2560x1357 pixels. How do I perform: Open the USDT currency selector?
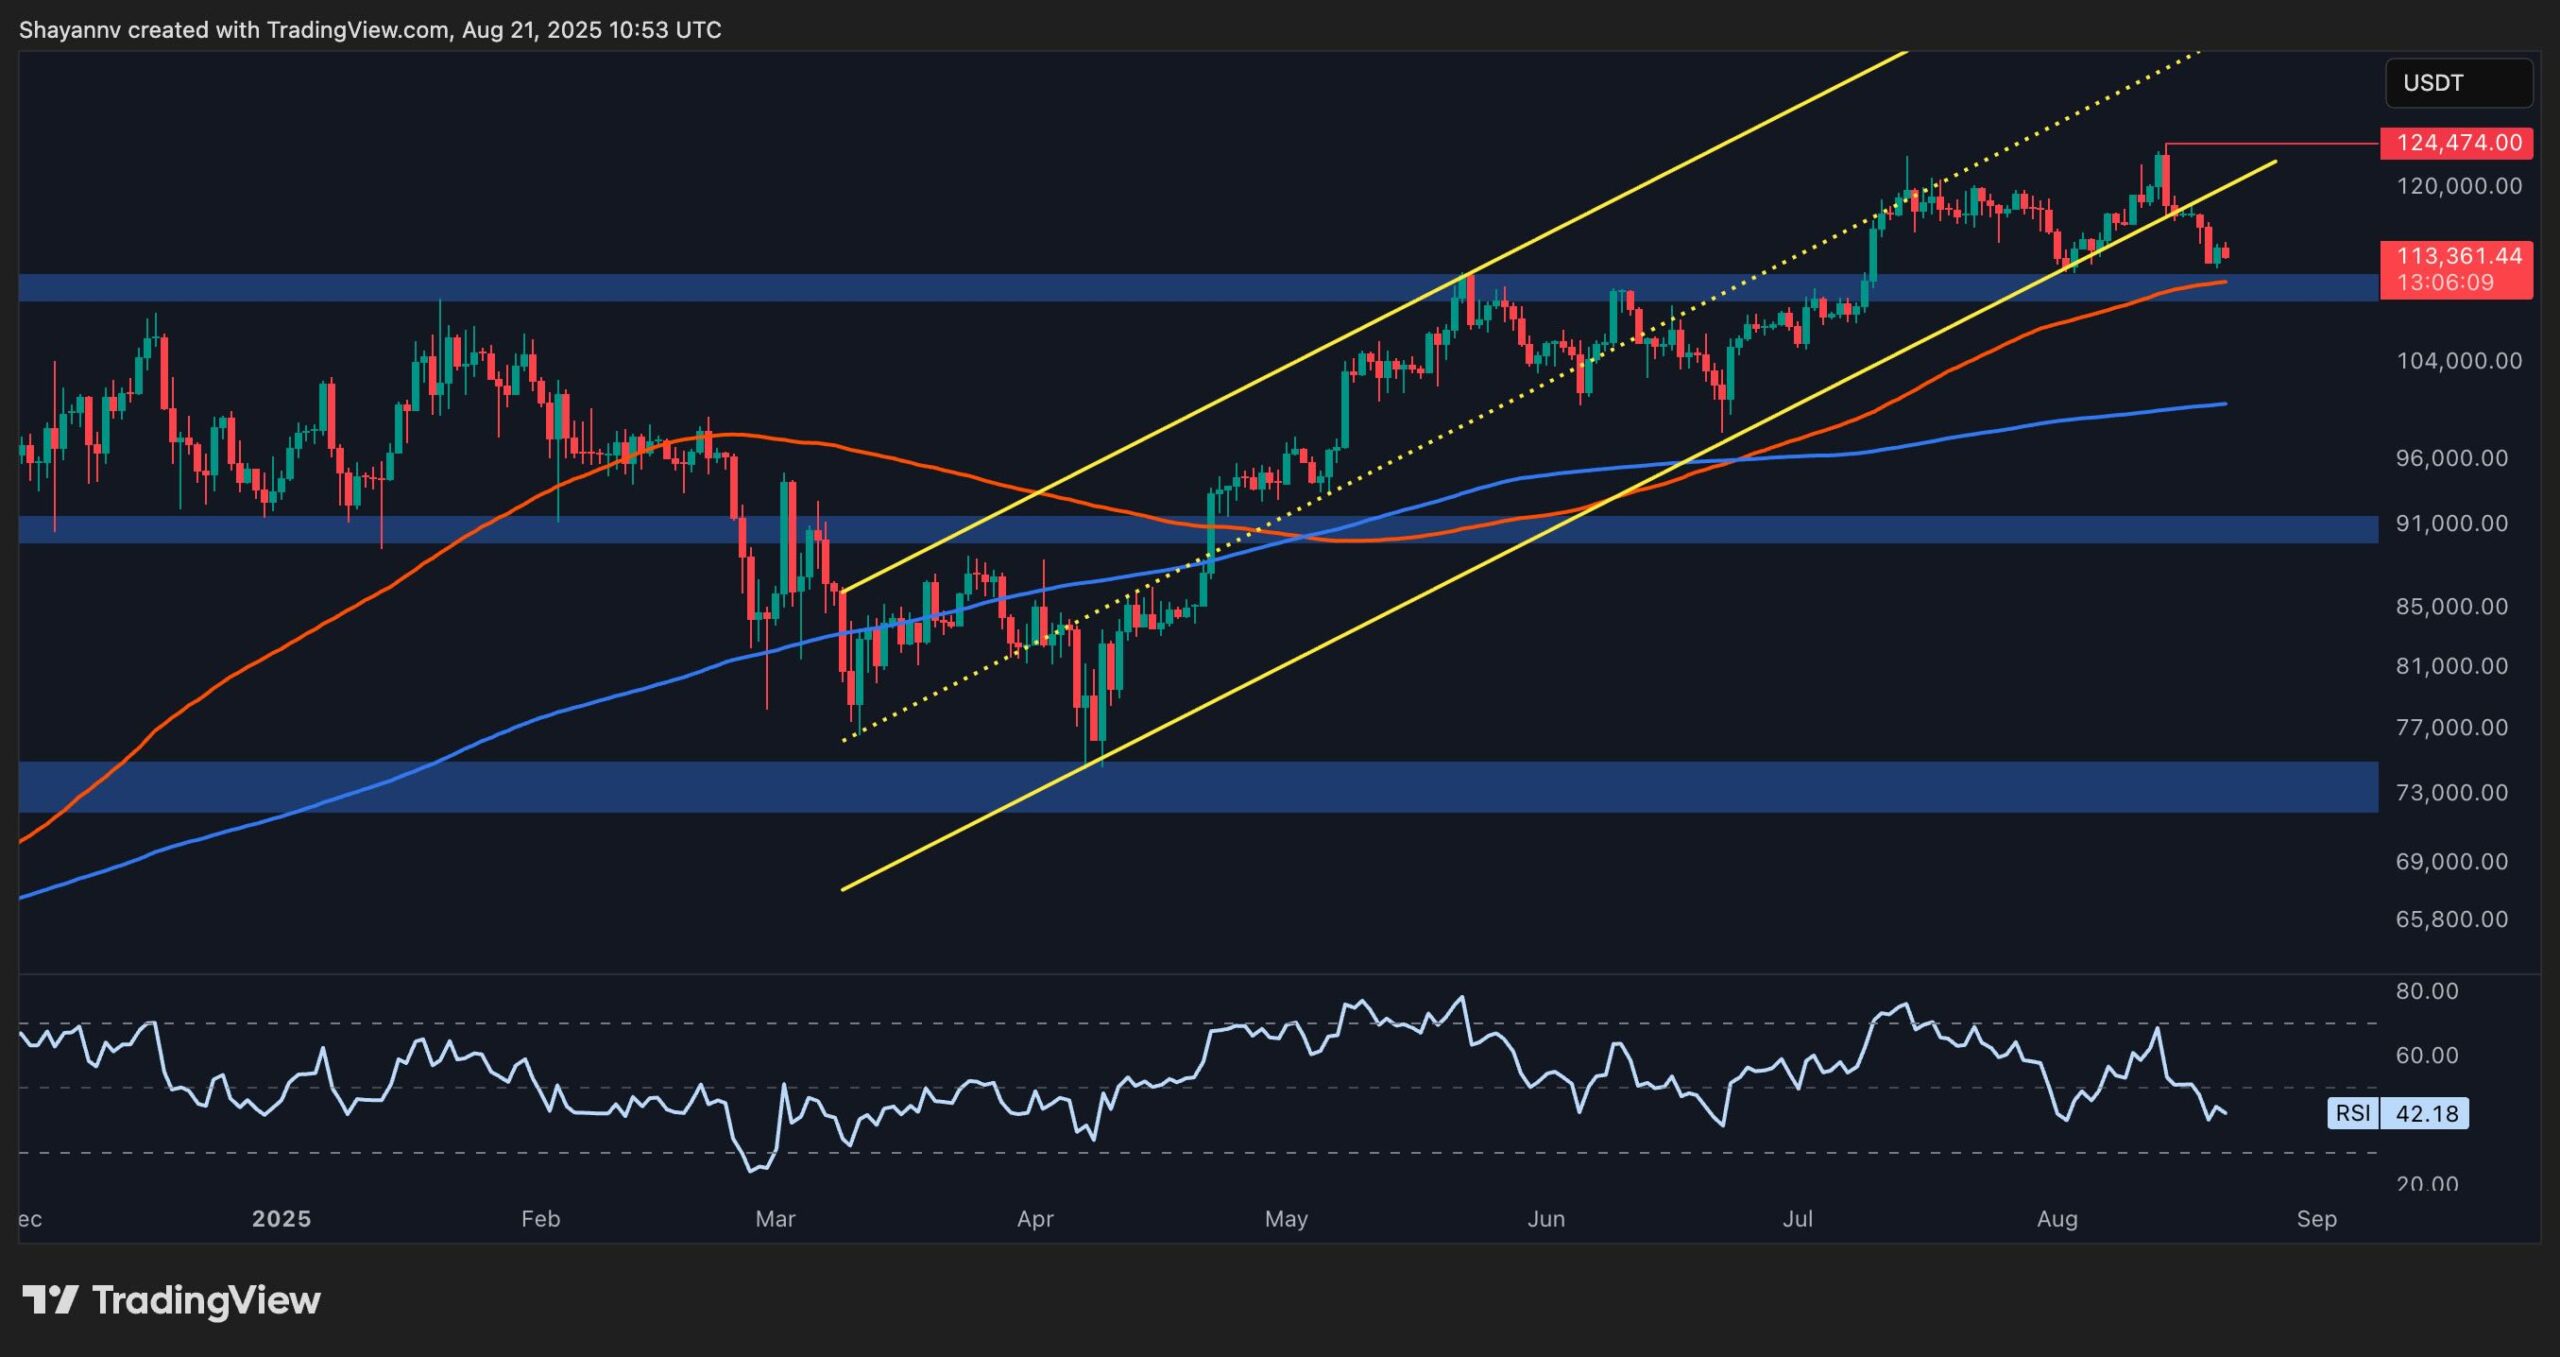point(2458,83)
